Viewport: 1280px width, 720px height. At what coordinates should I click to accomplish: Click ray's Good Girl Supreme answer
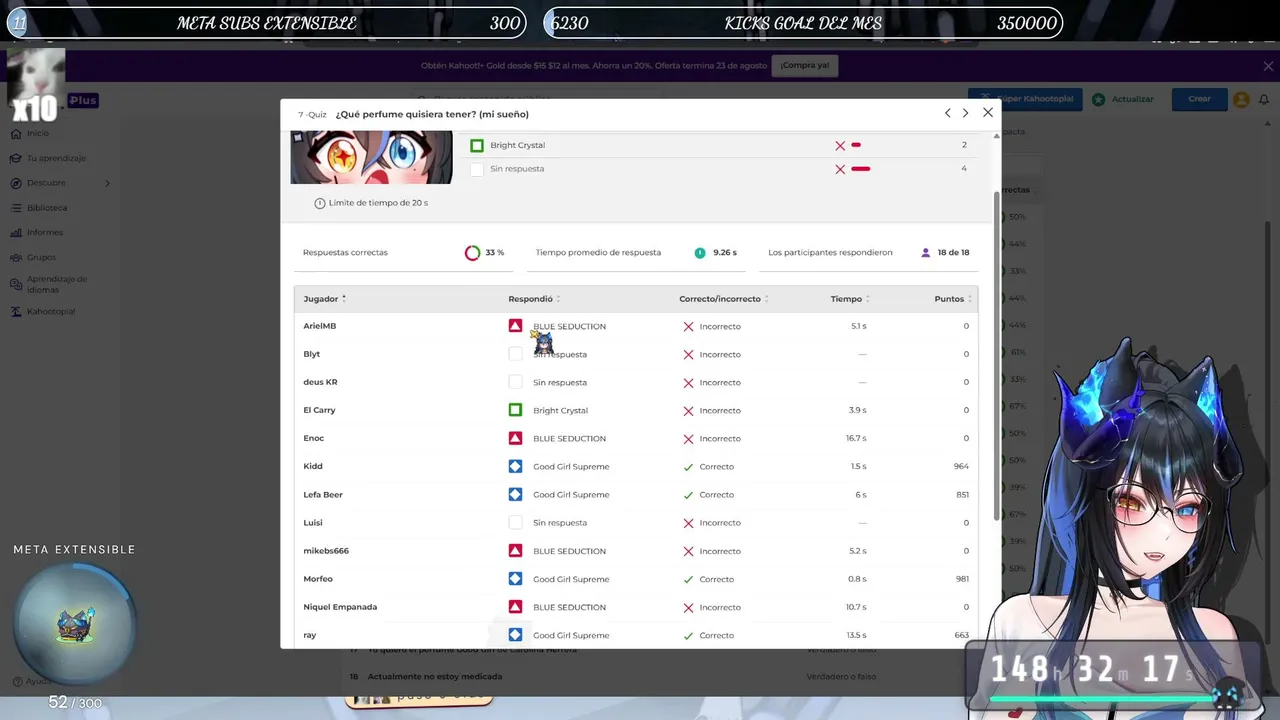pyautogui.click(x=571, y=635)
